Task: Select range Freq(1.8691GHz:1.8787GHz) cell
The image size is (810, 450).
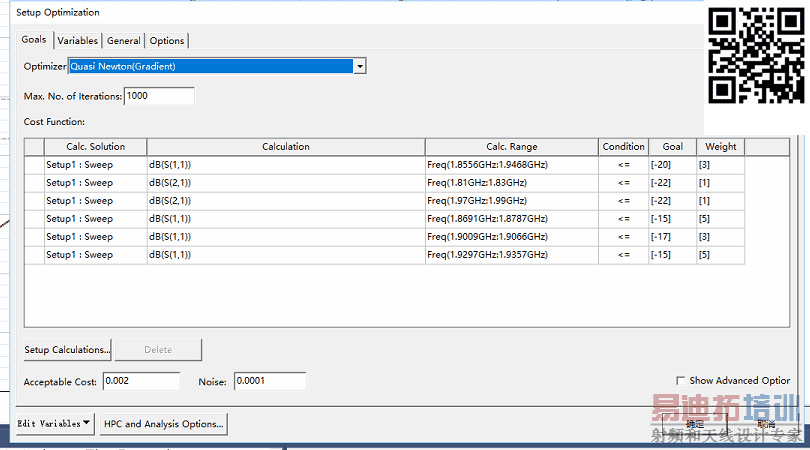Action: click(x=511, y=219)
